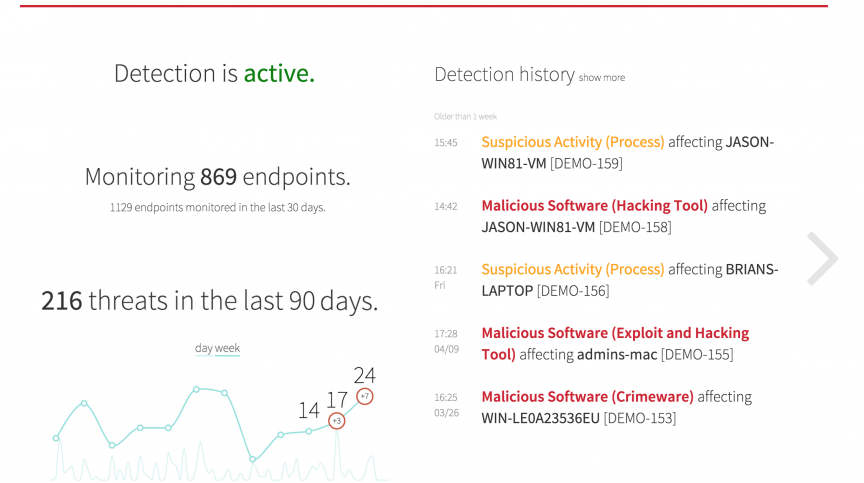Click the admins-mac endpoint name

(x=616, y=355)
